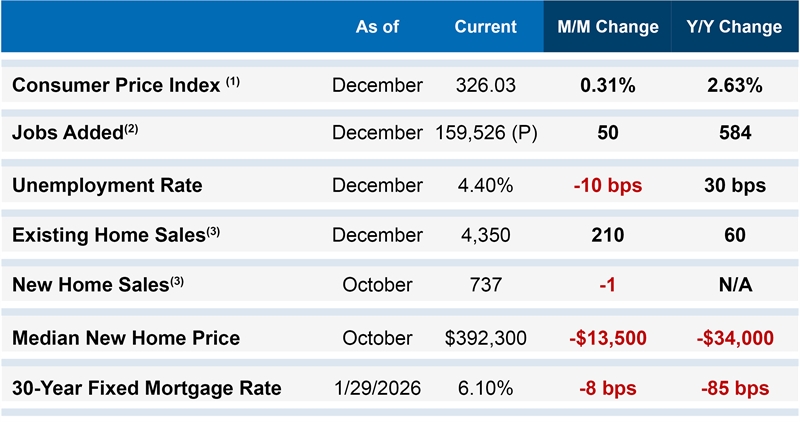
Task: Select the Median New Home Price label
Action: pos(126,338)
